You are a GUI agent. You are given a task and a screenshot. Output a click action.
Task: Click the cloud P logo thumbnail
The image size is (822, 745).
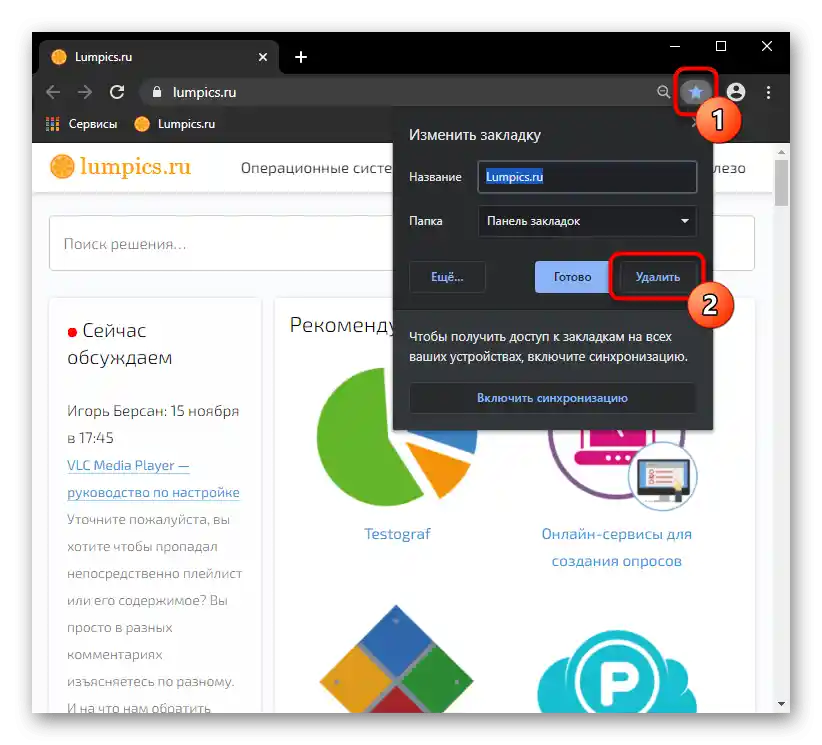616,672
